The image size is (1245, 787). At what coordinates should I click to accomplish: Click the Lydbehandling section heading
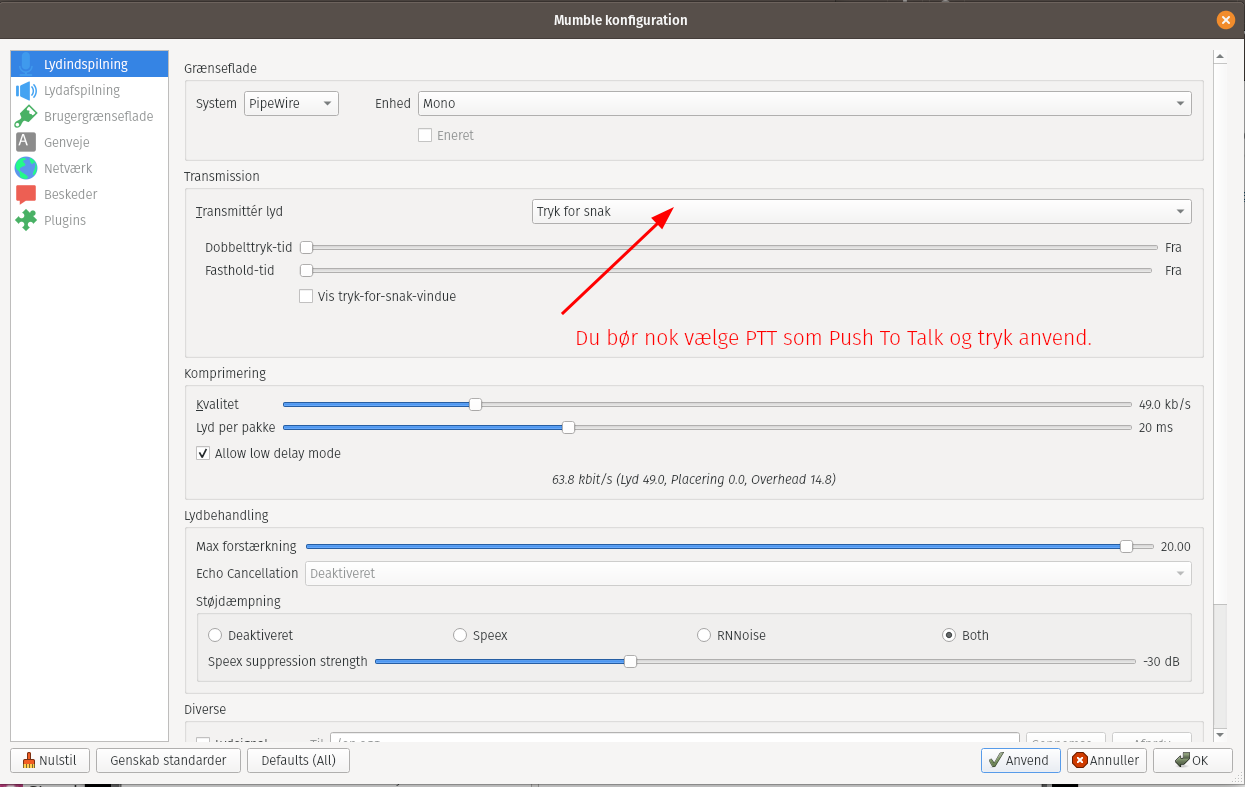click(226, 515)
